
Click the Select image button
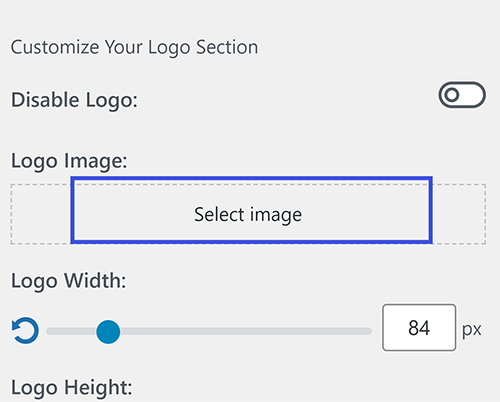point(252,210)
